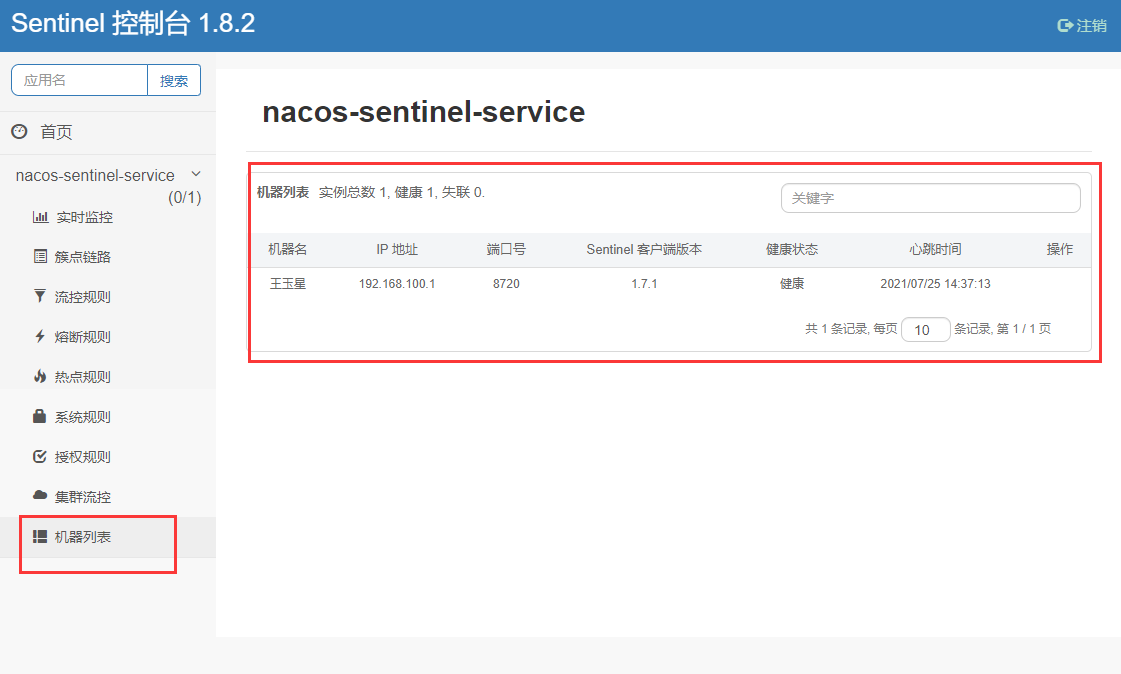Click the checkmark icon for 授权规则
This screenshot has height=674, width=1121.
(40, 456)
